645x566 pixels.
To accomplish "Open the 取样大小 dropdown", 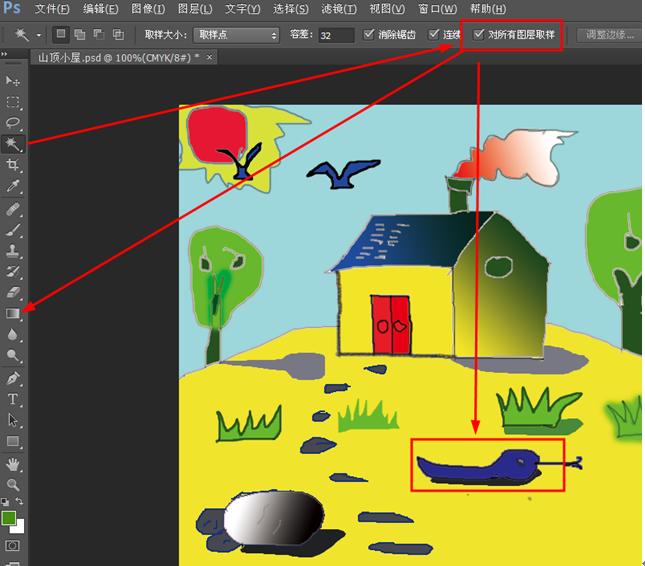I will pyautogui.click(x=236, y=35).
